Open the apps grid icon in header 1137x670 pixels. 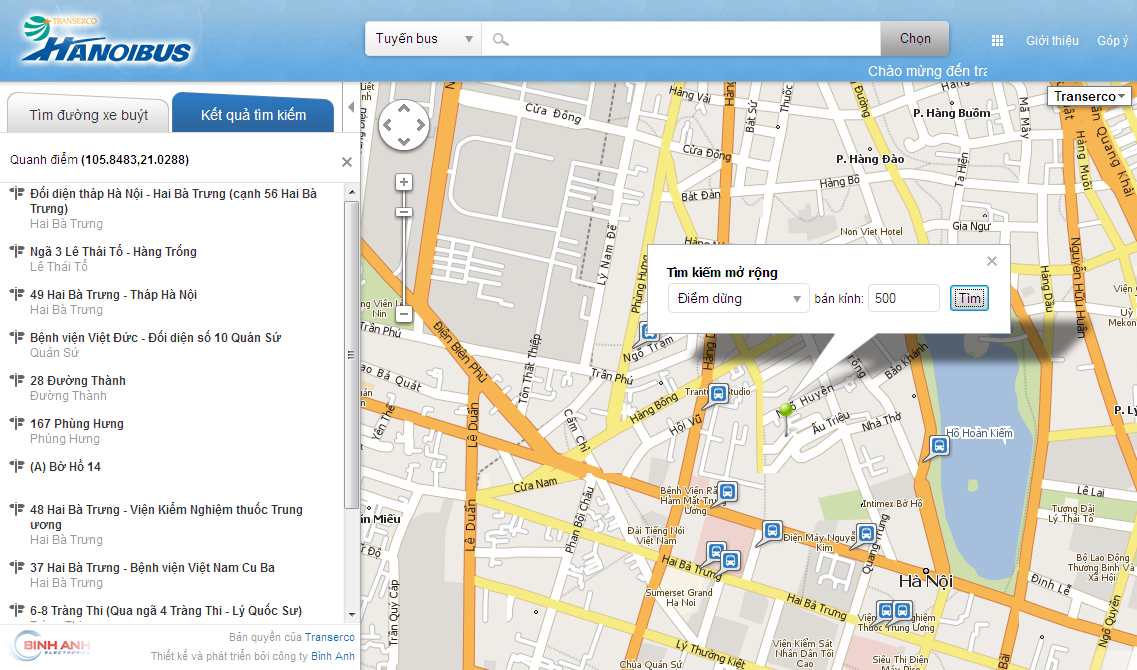point(997,41)
